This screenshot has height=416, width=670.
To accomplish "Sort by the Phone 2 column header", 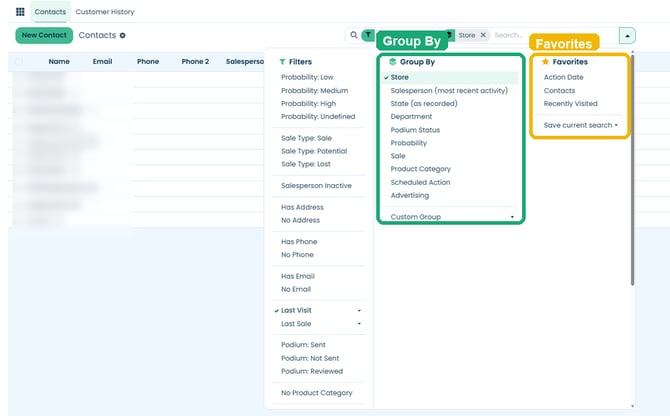I will coord(195,62).
